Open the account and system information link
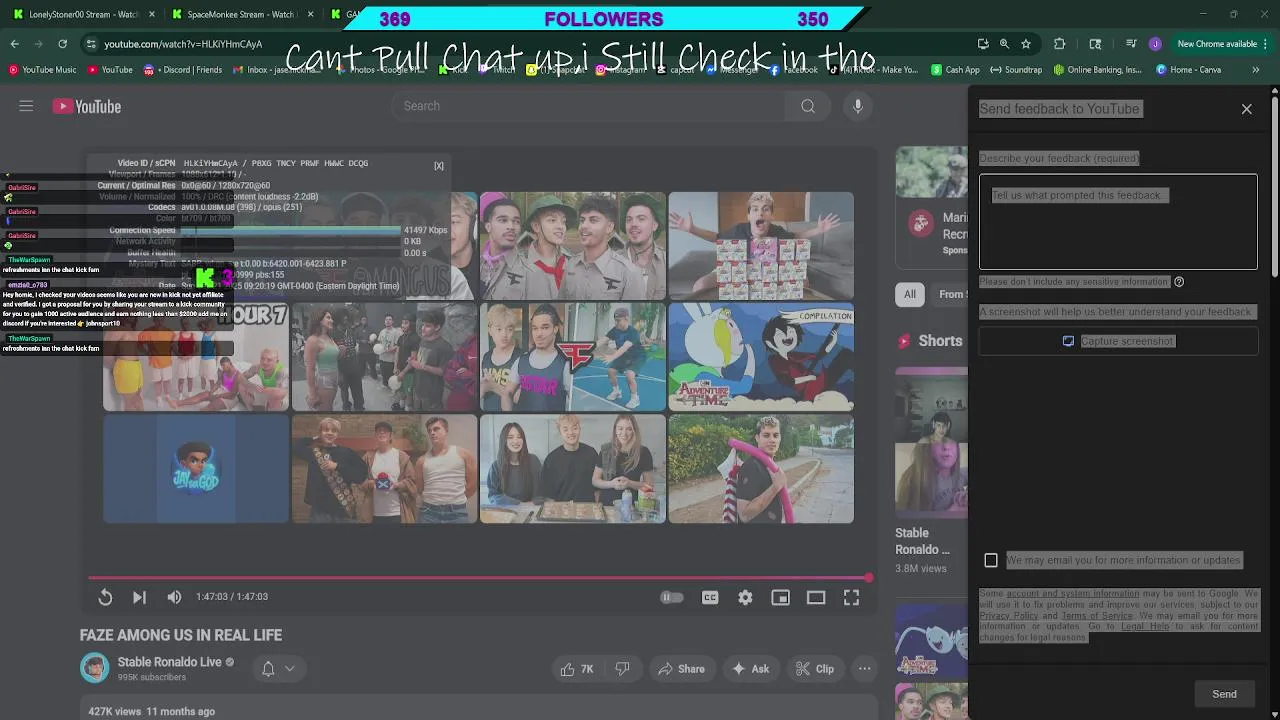This screenshot has width=1280, height=720. click(x=1072, y=594)
